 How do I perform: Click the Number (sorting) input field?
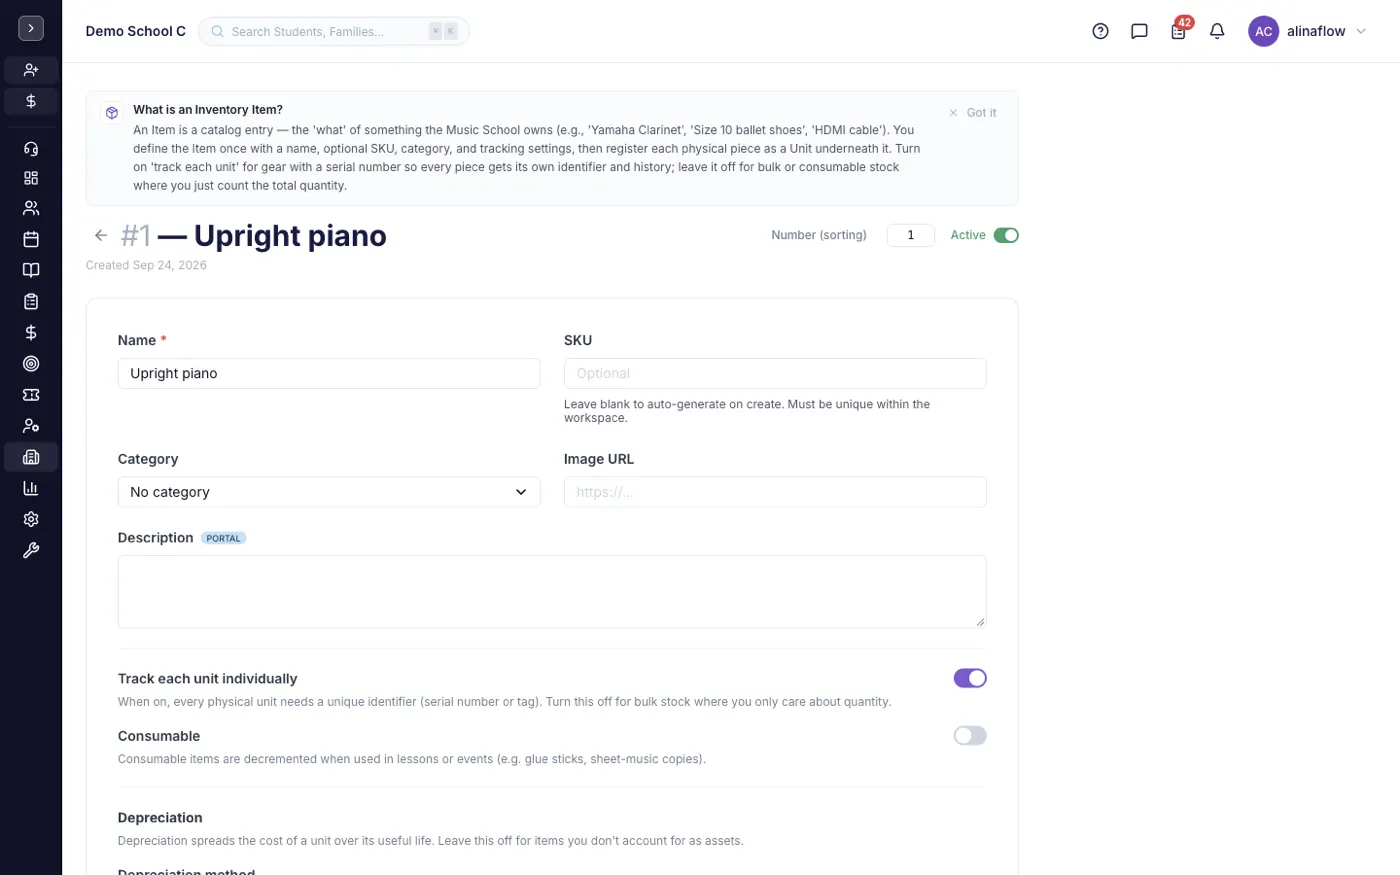click(910, 235)
